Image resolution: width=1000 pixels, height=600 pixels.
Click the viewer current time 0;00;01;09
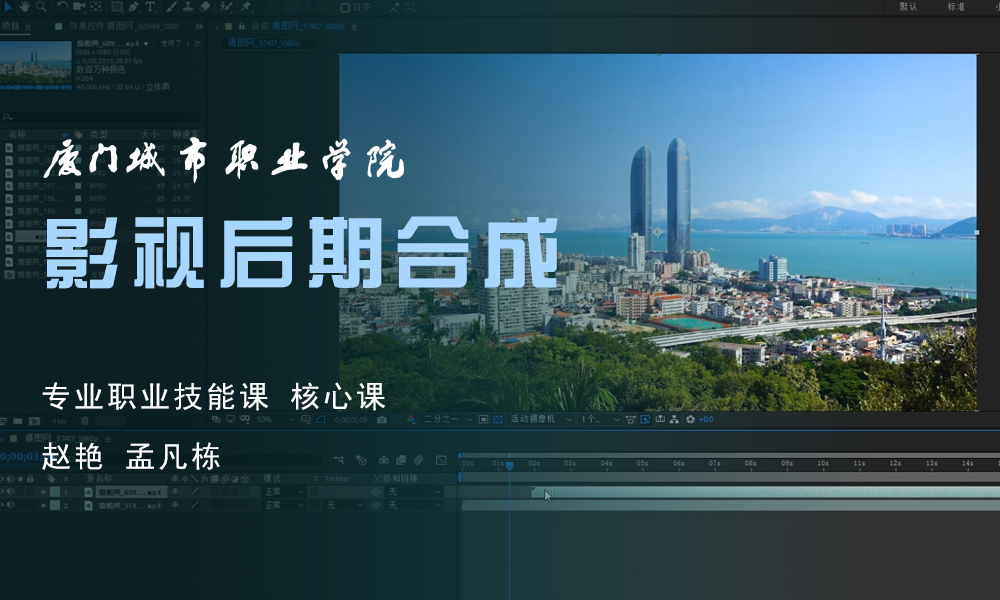pyautogui.click(x=351, y=420)
